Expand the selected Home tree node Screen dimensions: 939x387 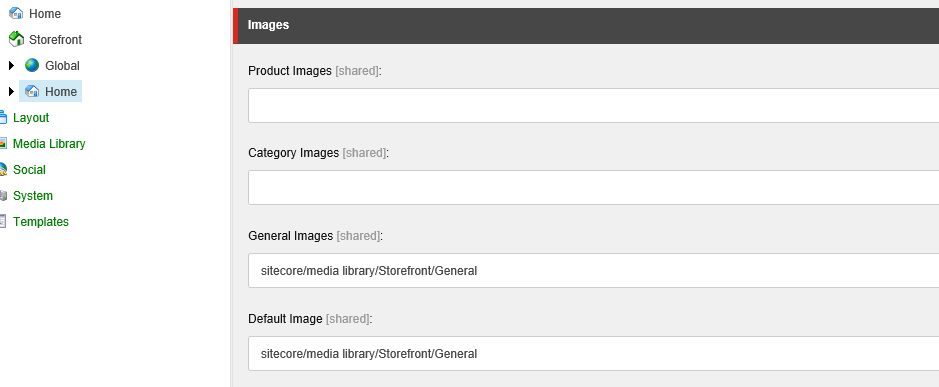tap(11, 92)
